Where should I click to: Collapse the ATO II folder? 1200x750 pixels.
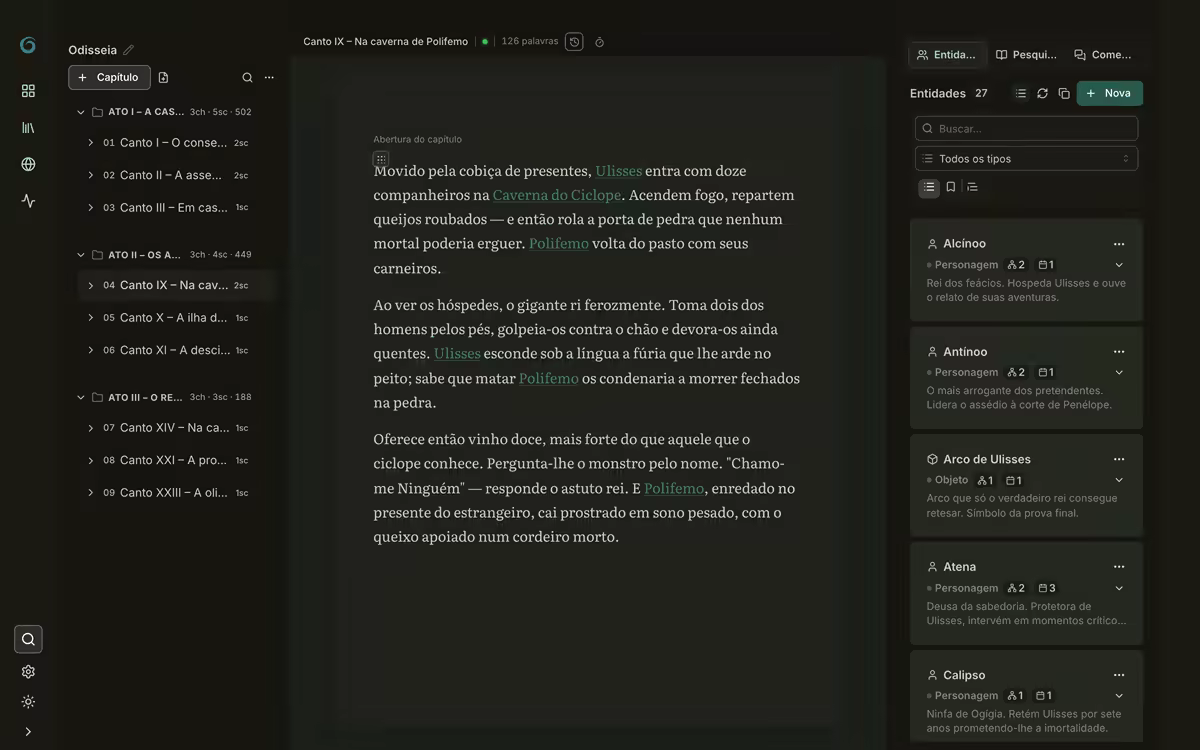tap(81, 255)
